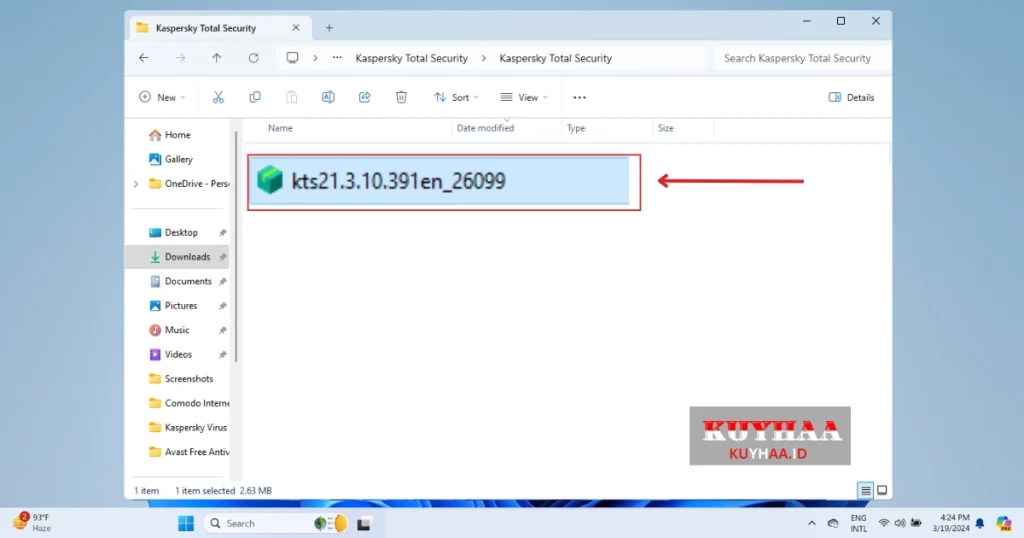1024x538 pixels.
Task: Sort by Name column header
Action: tap(280, 128)
